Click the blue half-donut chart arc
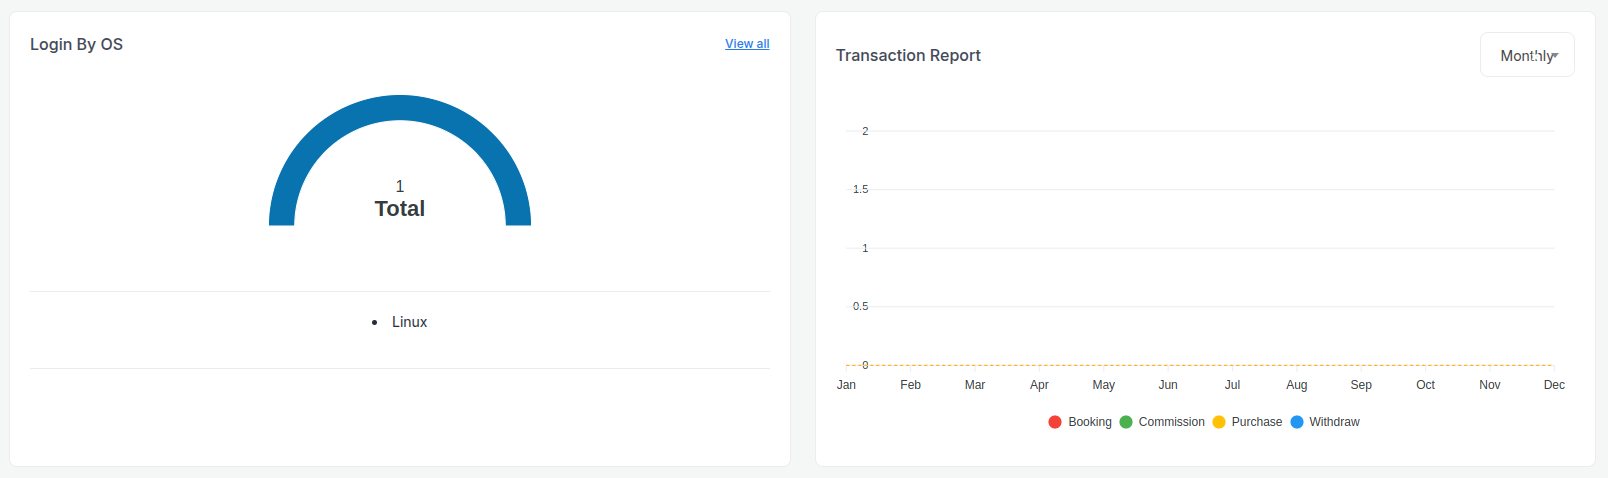The height and width of the screenshot is (478, 1608). click(x=400, y=108)
